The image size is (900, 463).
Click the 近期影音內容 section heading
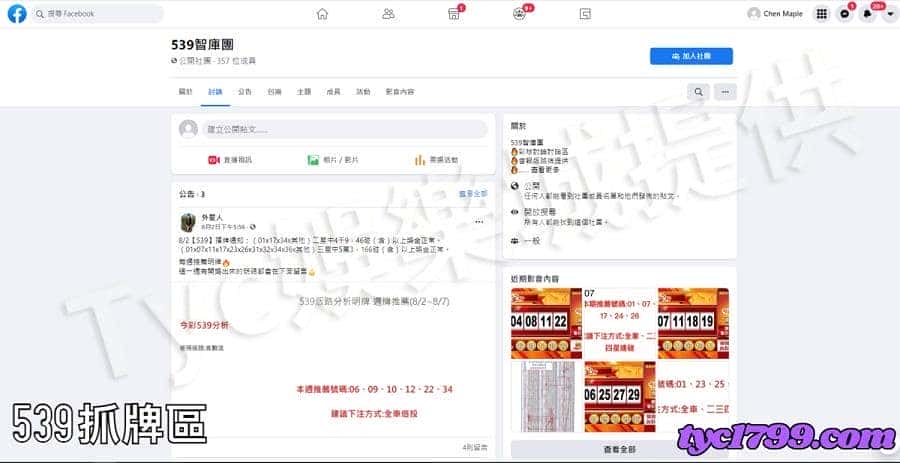click(x=535, y=279)
